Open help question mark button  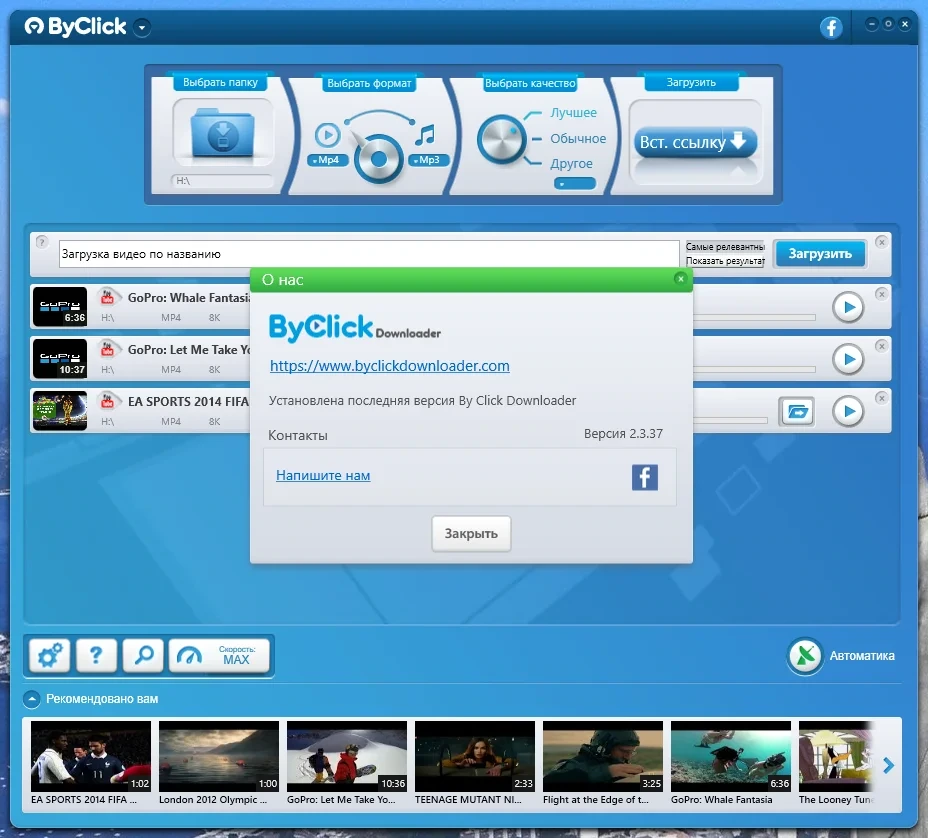96,655
